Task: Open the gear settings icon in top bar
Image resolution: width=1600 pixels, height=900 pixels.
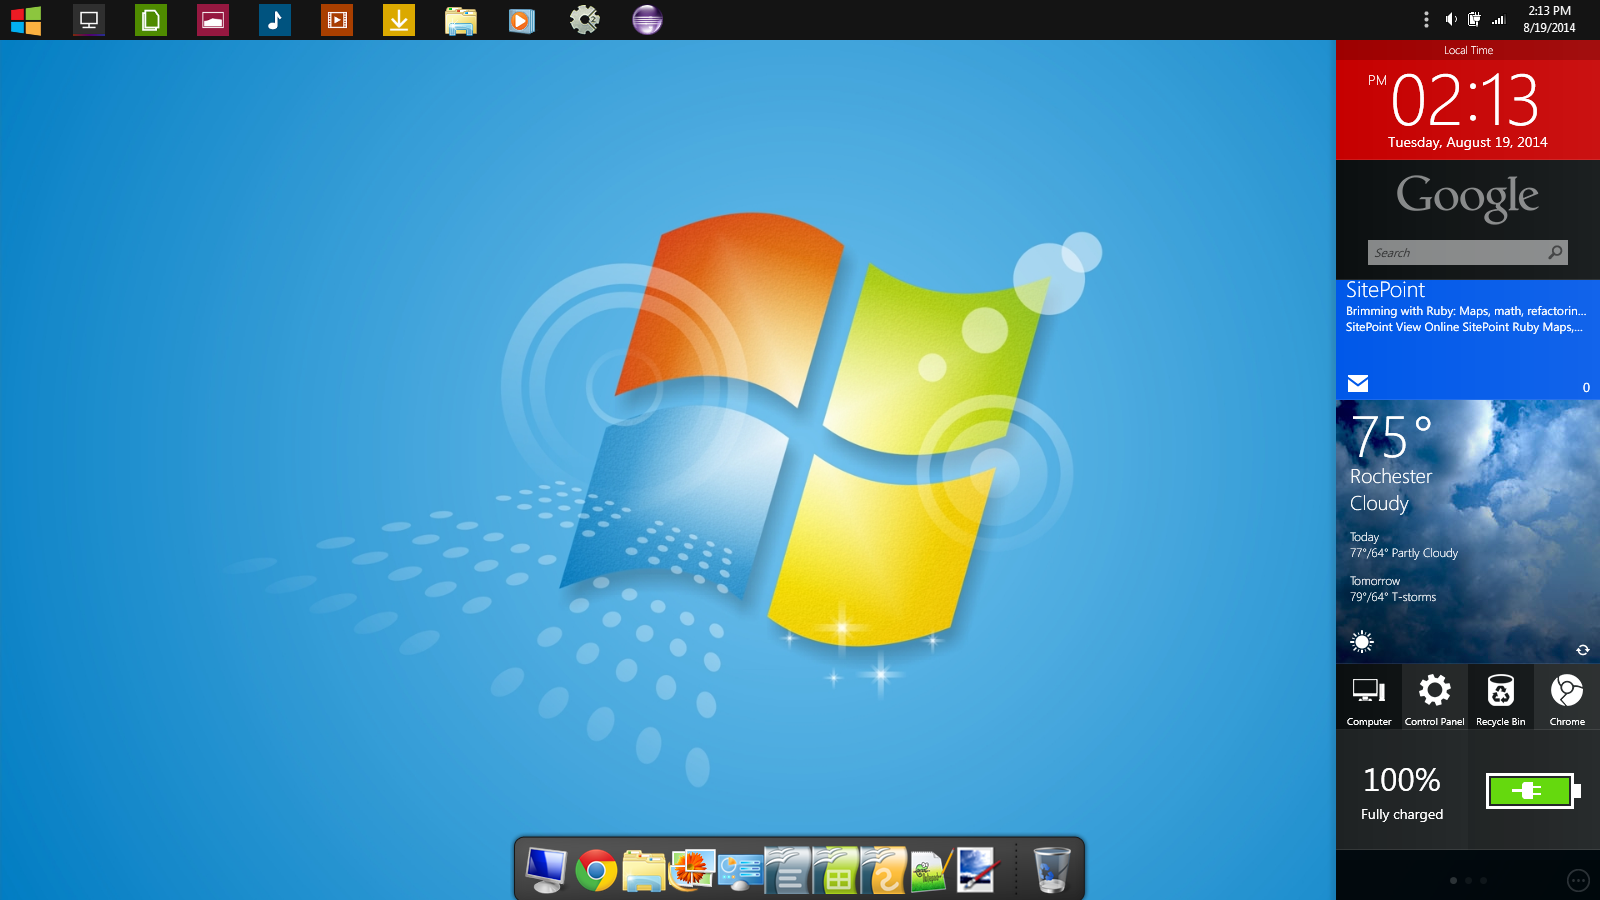Action: coord(585,20)
